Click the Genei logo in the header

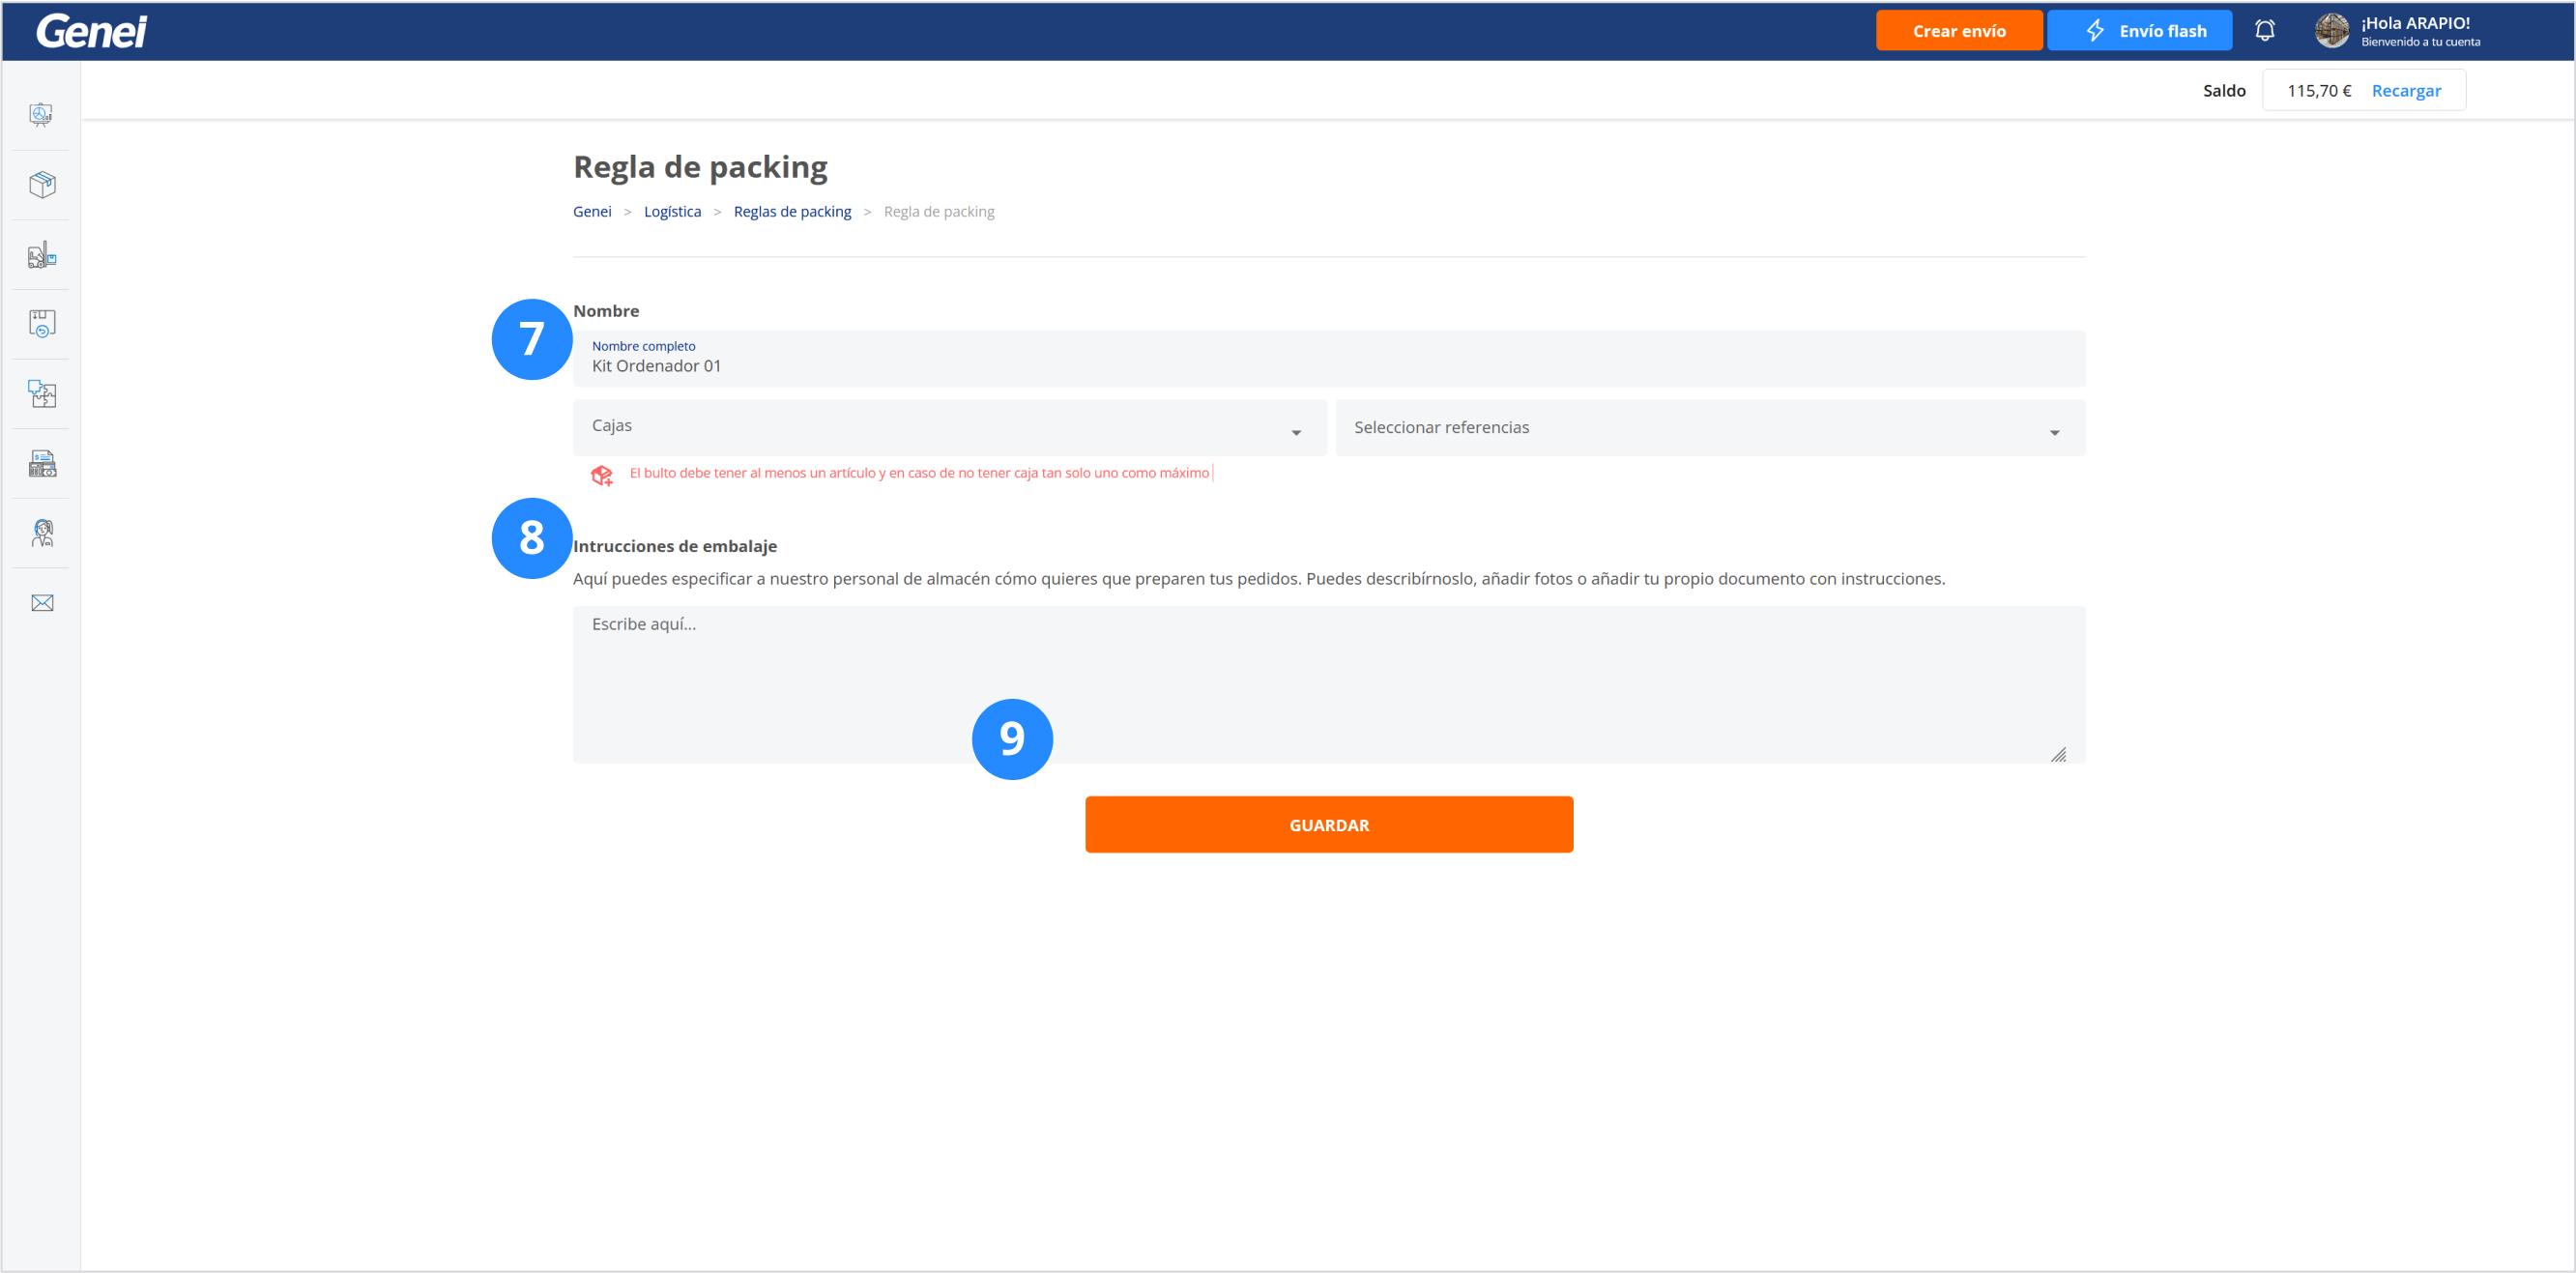89,30
